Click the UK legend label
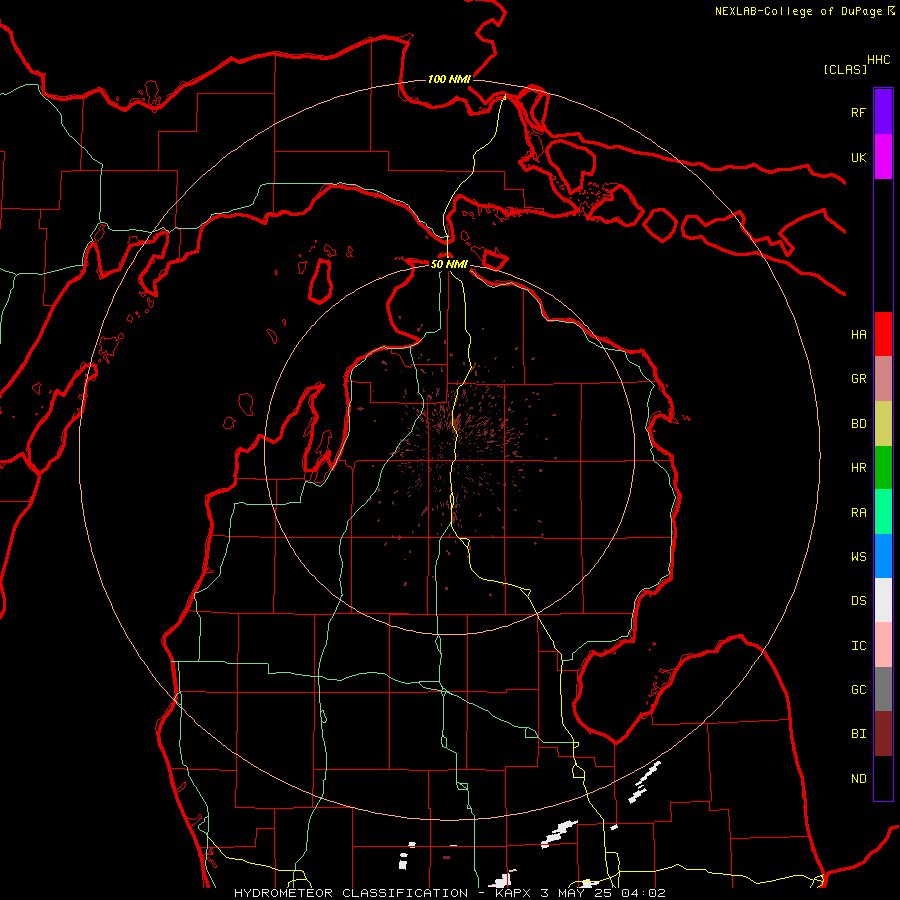The image size is (900, 900). [x=858, y=157]
